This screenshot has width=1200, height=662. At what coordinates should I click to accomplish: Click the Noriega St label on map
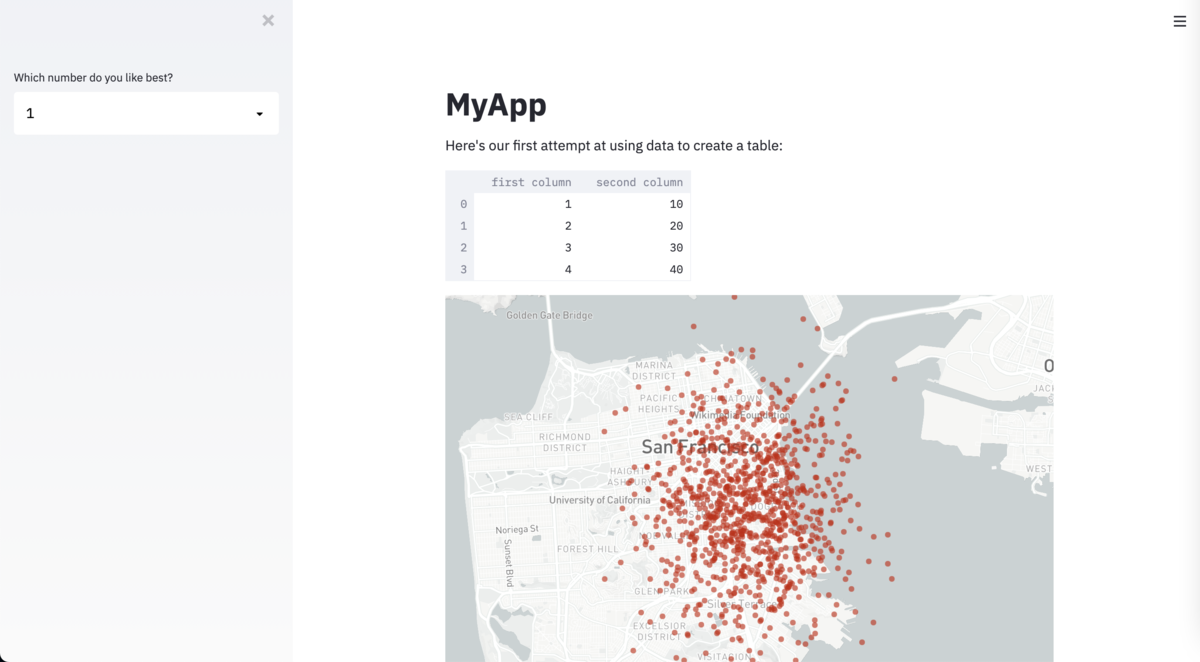tap(517, 529)
